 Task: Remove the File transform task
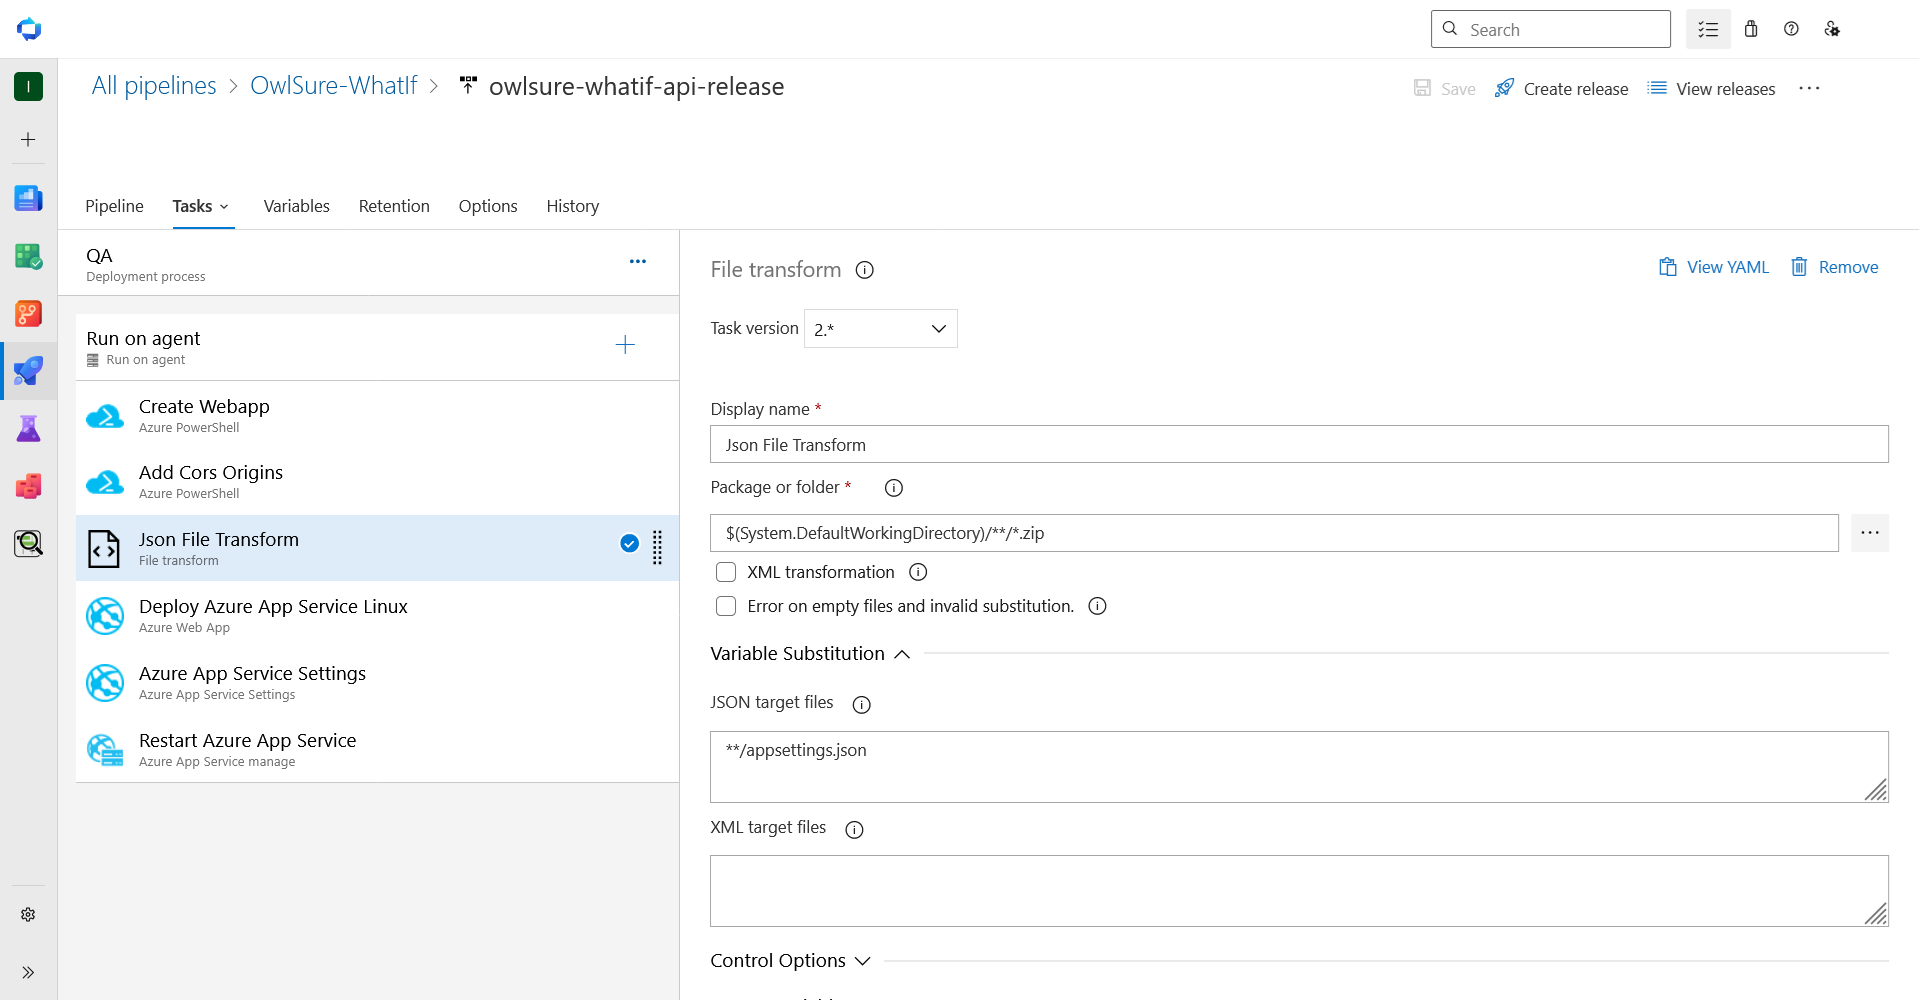point(1834,267)
